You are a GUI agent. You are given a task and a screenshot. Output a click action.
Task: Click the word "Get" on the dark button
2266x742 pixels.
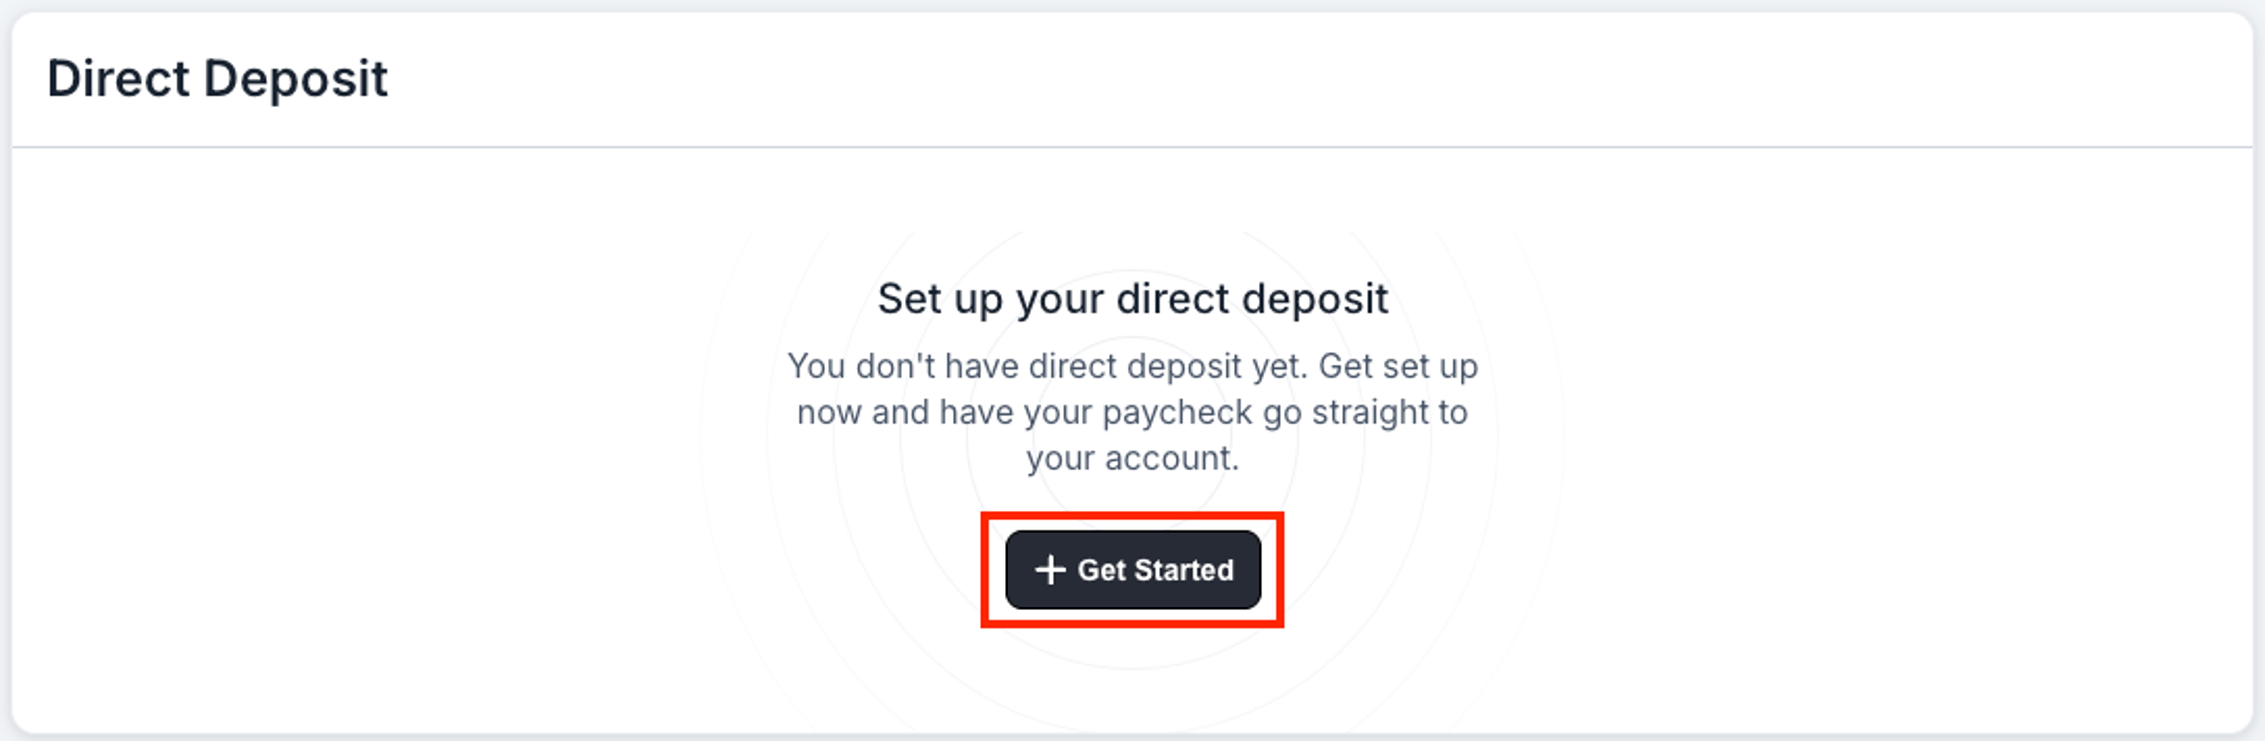tap(1102, 570)
